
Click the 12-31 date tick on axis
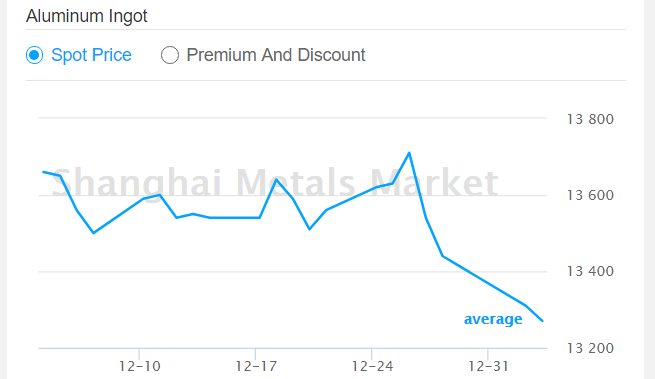pyautogui.click(x=488, y=366)
